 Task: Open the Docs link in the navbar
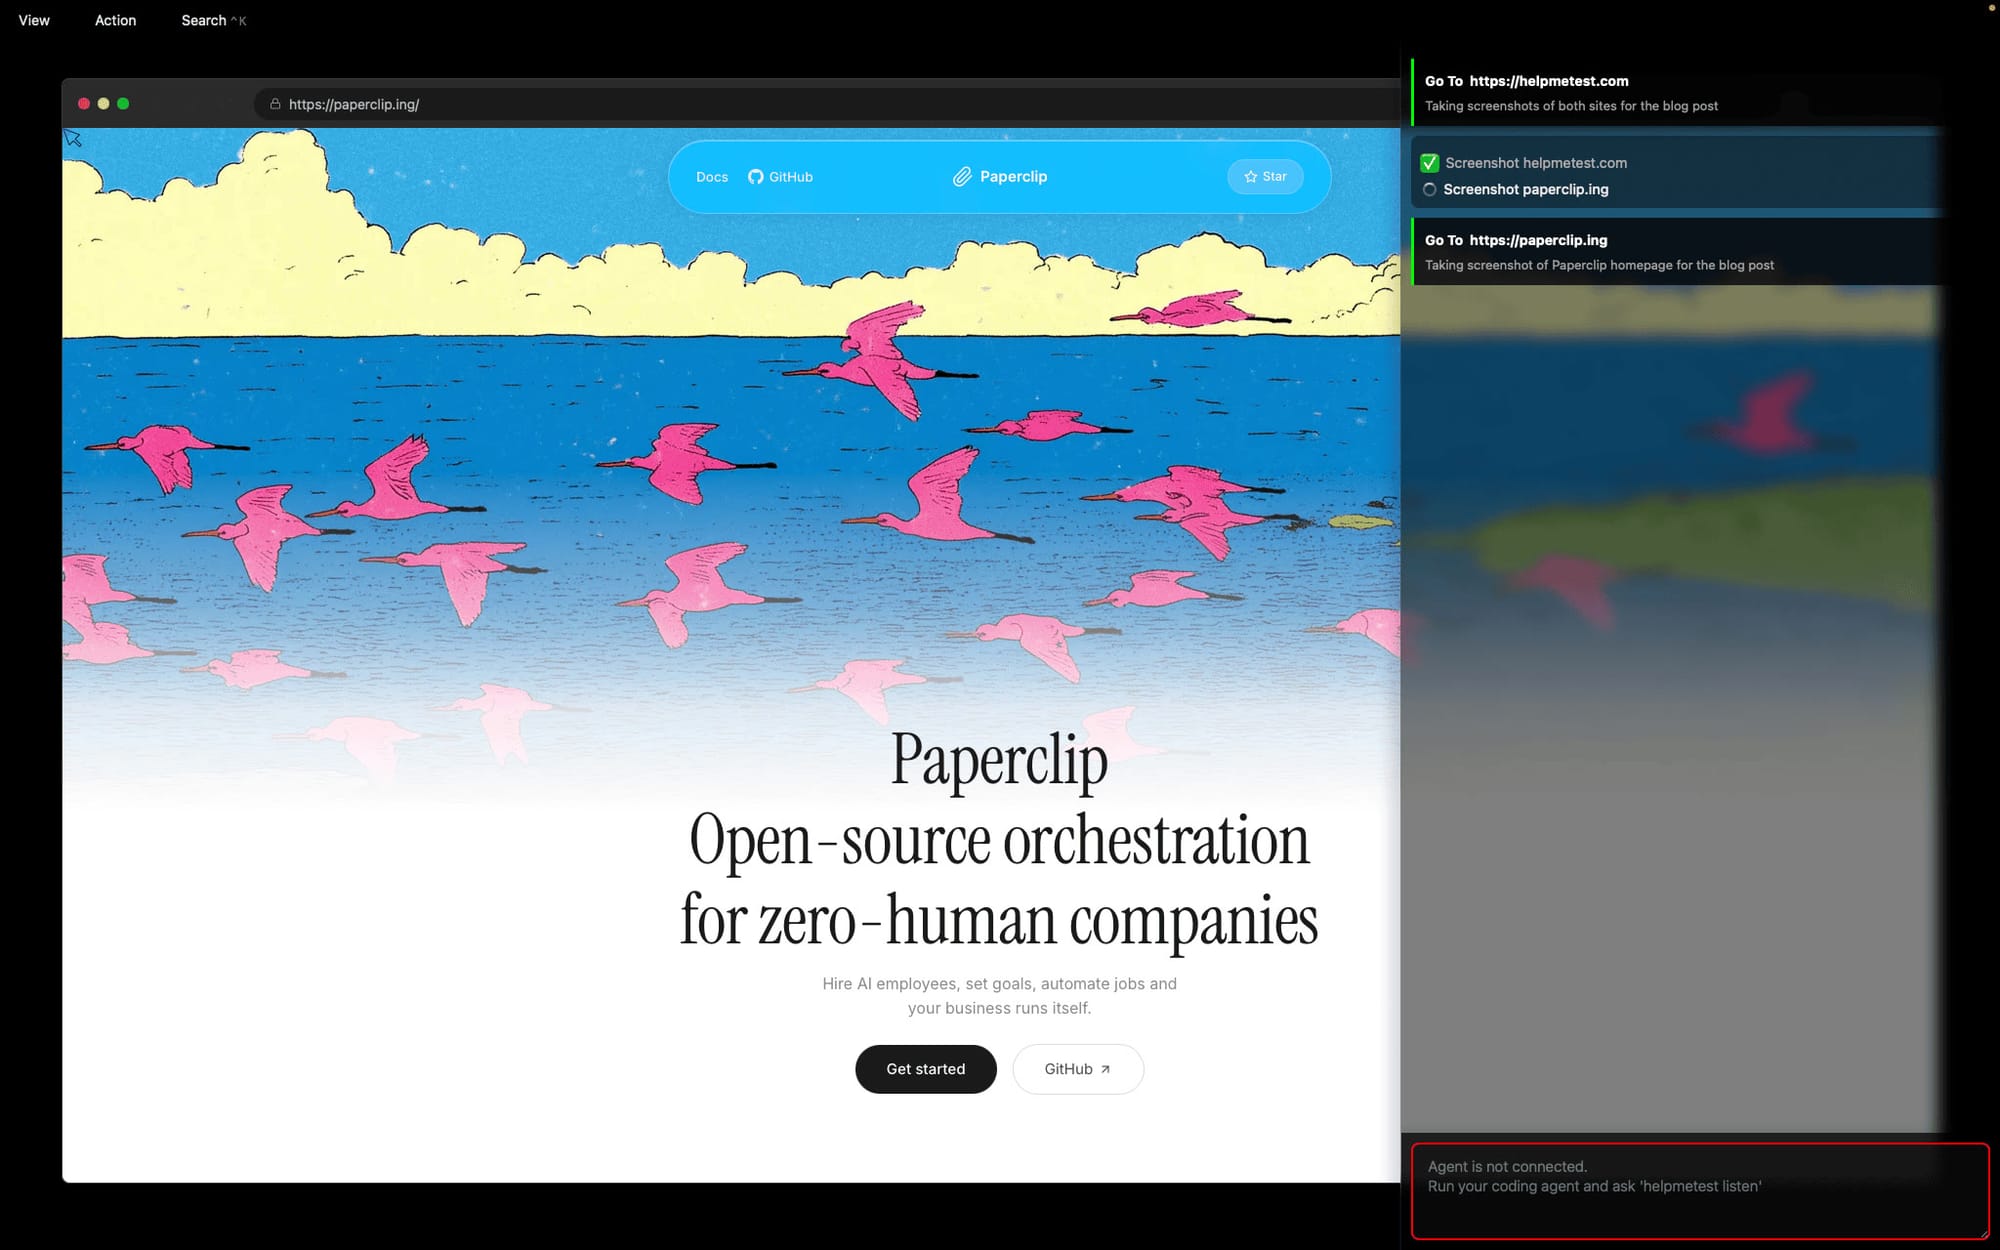pyautogui.click(x=712, y=176)
